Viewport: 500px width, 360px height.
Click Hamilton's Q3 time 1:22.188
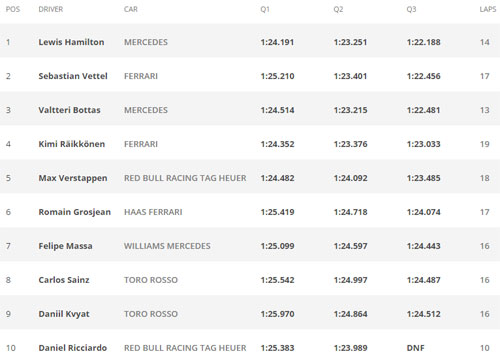(x=424, y=42)
